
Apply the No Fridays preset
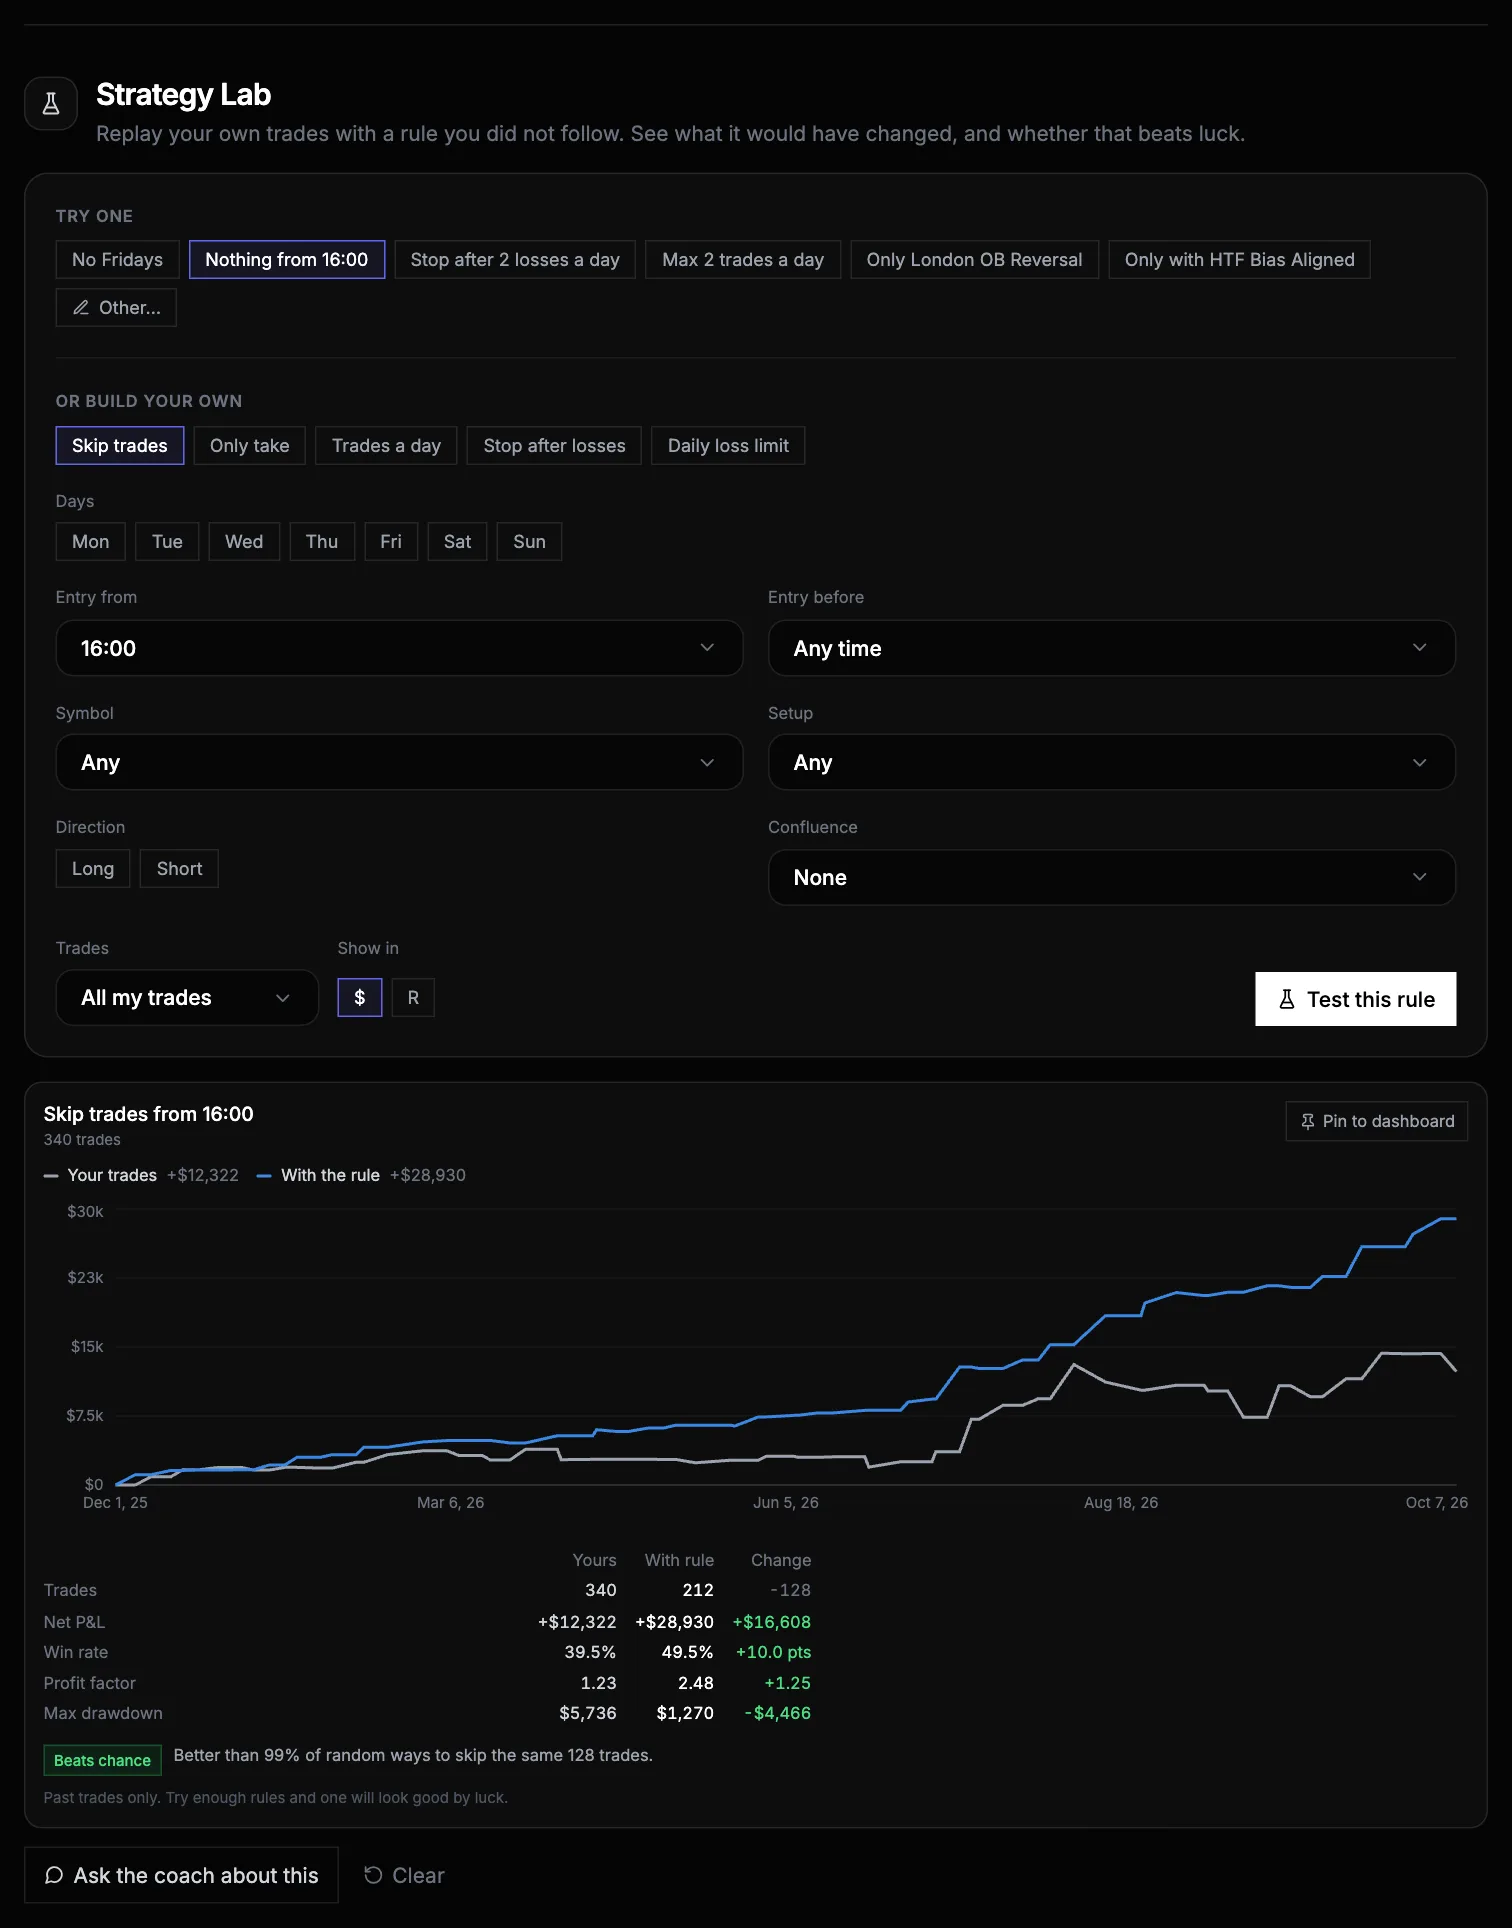[117, 260]
